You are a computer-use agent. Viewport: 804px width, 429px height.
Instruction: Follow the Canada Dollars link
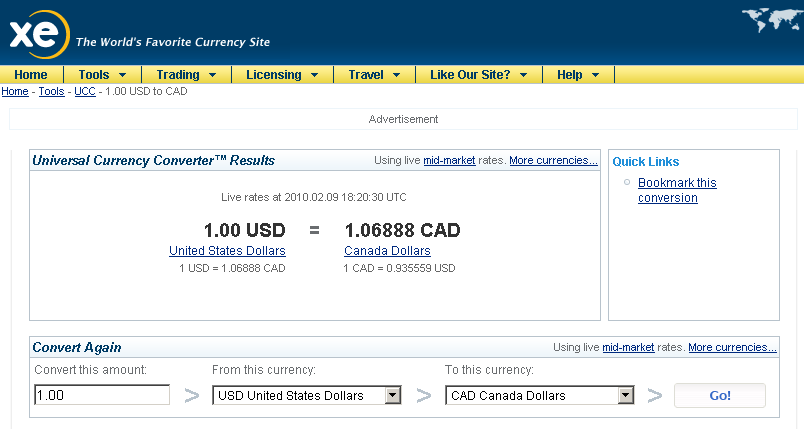pos(387,251)
